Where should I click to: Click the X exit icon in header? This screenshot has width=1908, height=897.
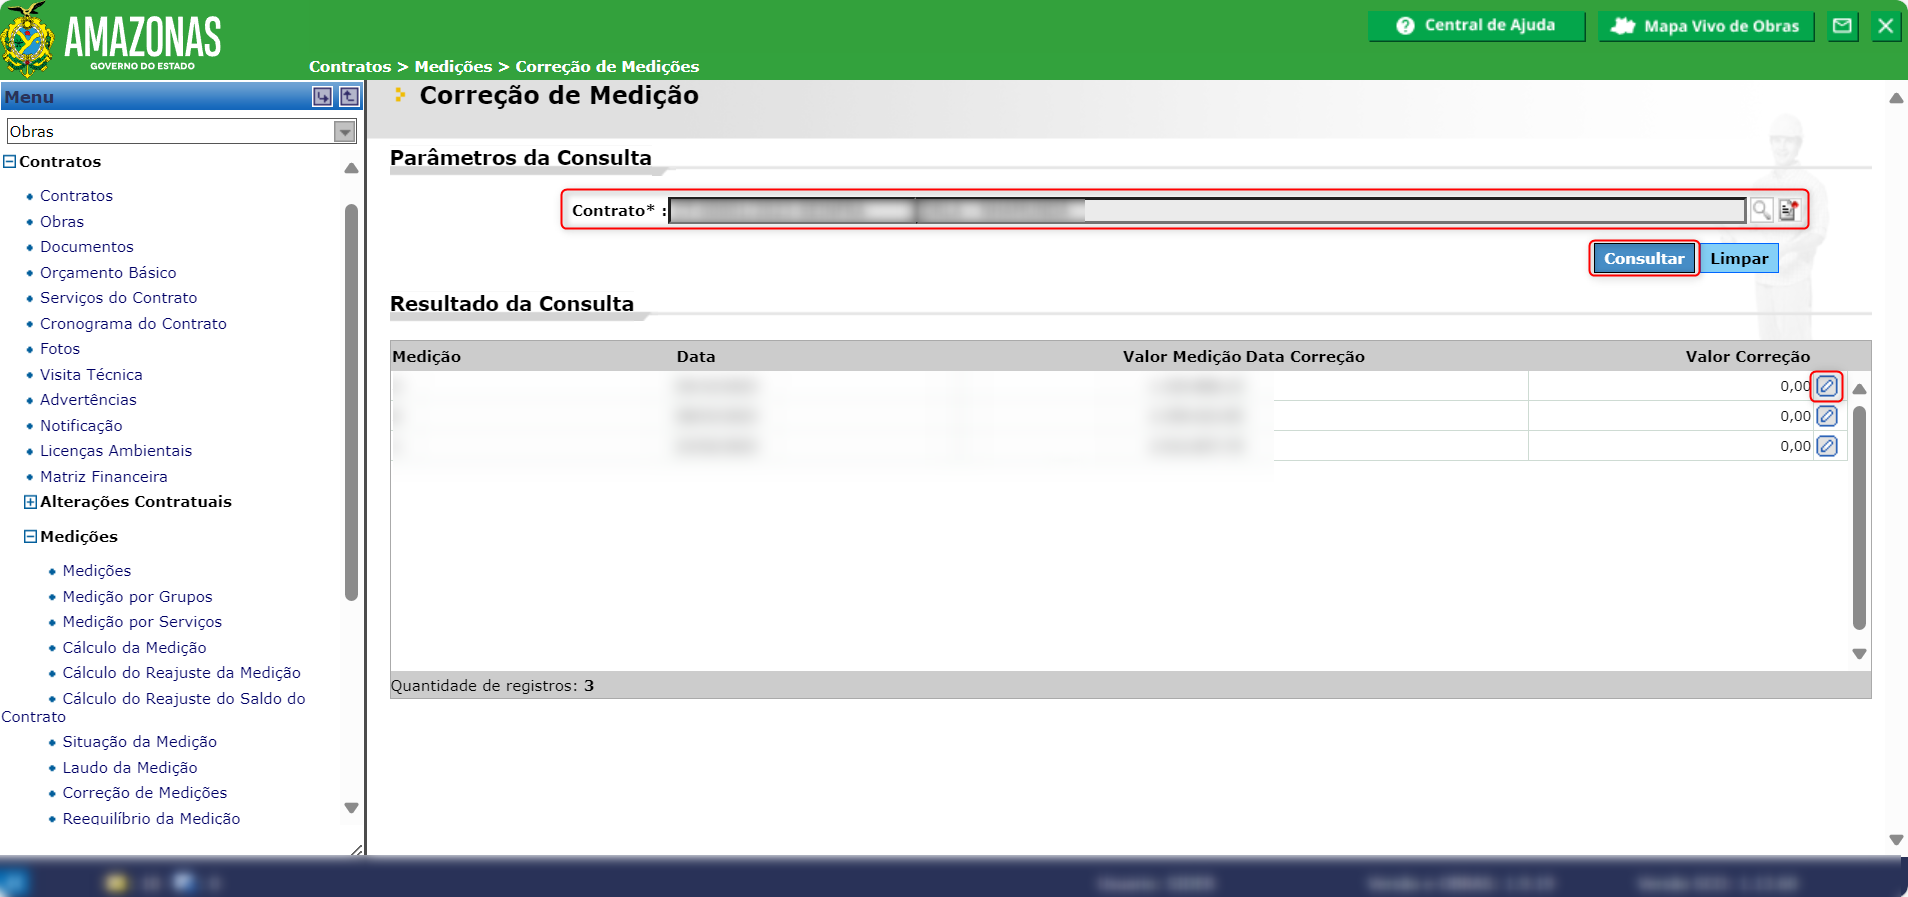click(x=1885, y=26)
